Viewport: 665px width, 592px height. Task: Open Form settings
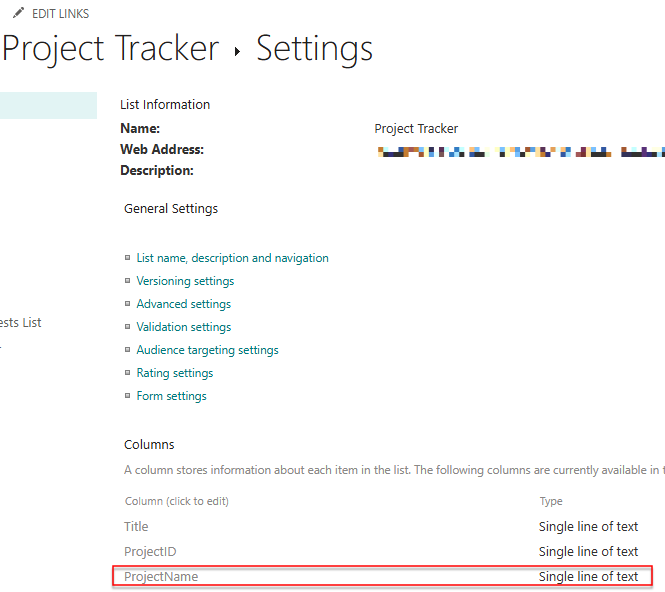171,396
